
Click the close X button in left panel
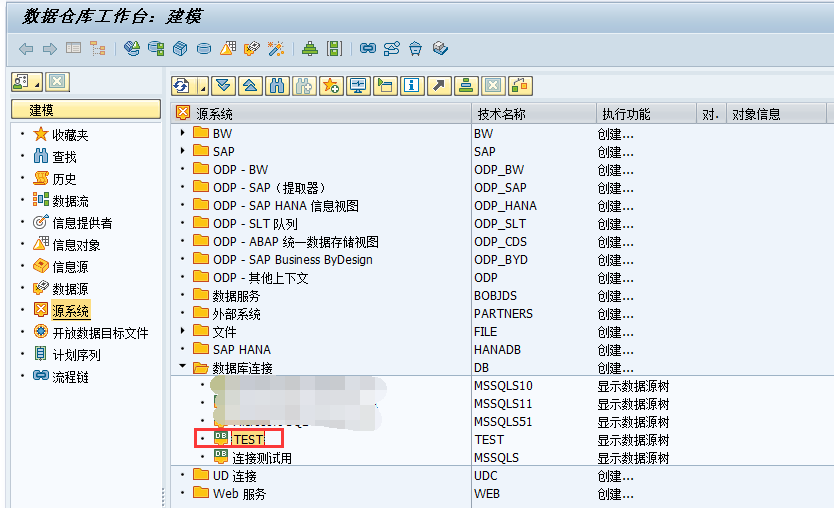click(x=57, y=82)
